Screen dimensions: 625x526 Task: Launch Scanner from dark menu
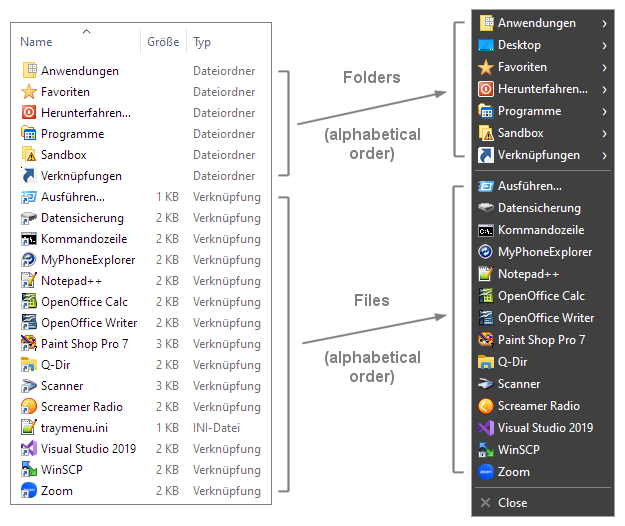[x=543, y=384]
